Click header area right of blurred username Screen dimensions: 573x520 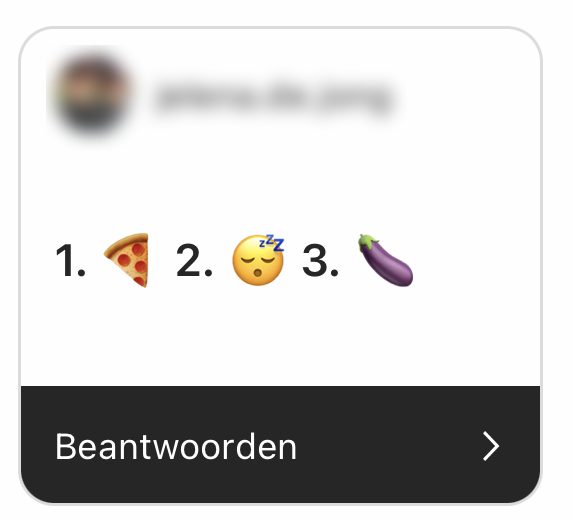pos(468,97)
